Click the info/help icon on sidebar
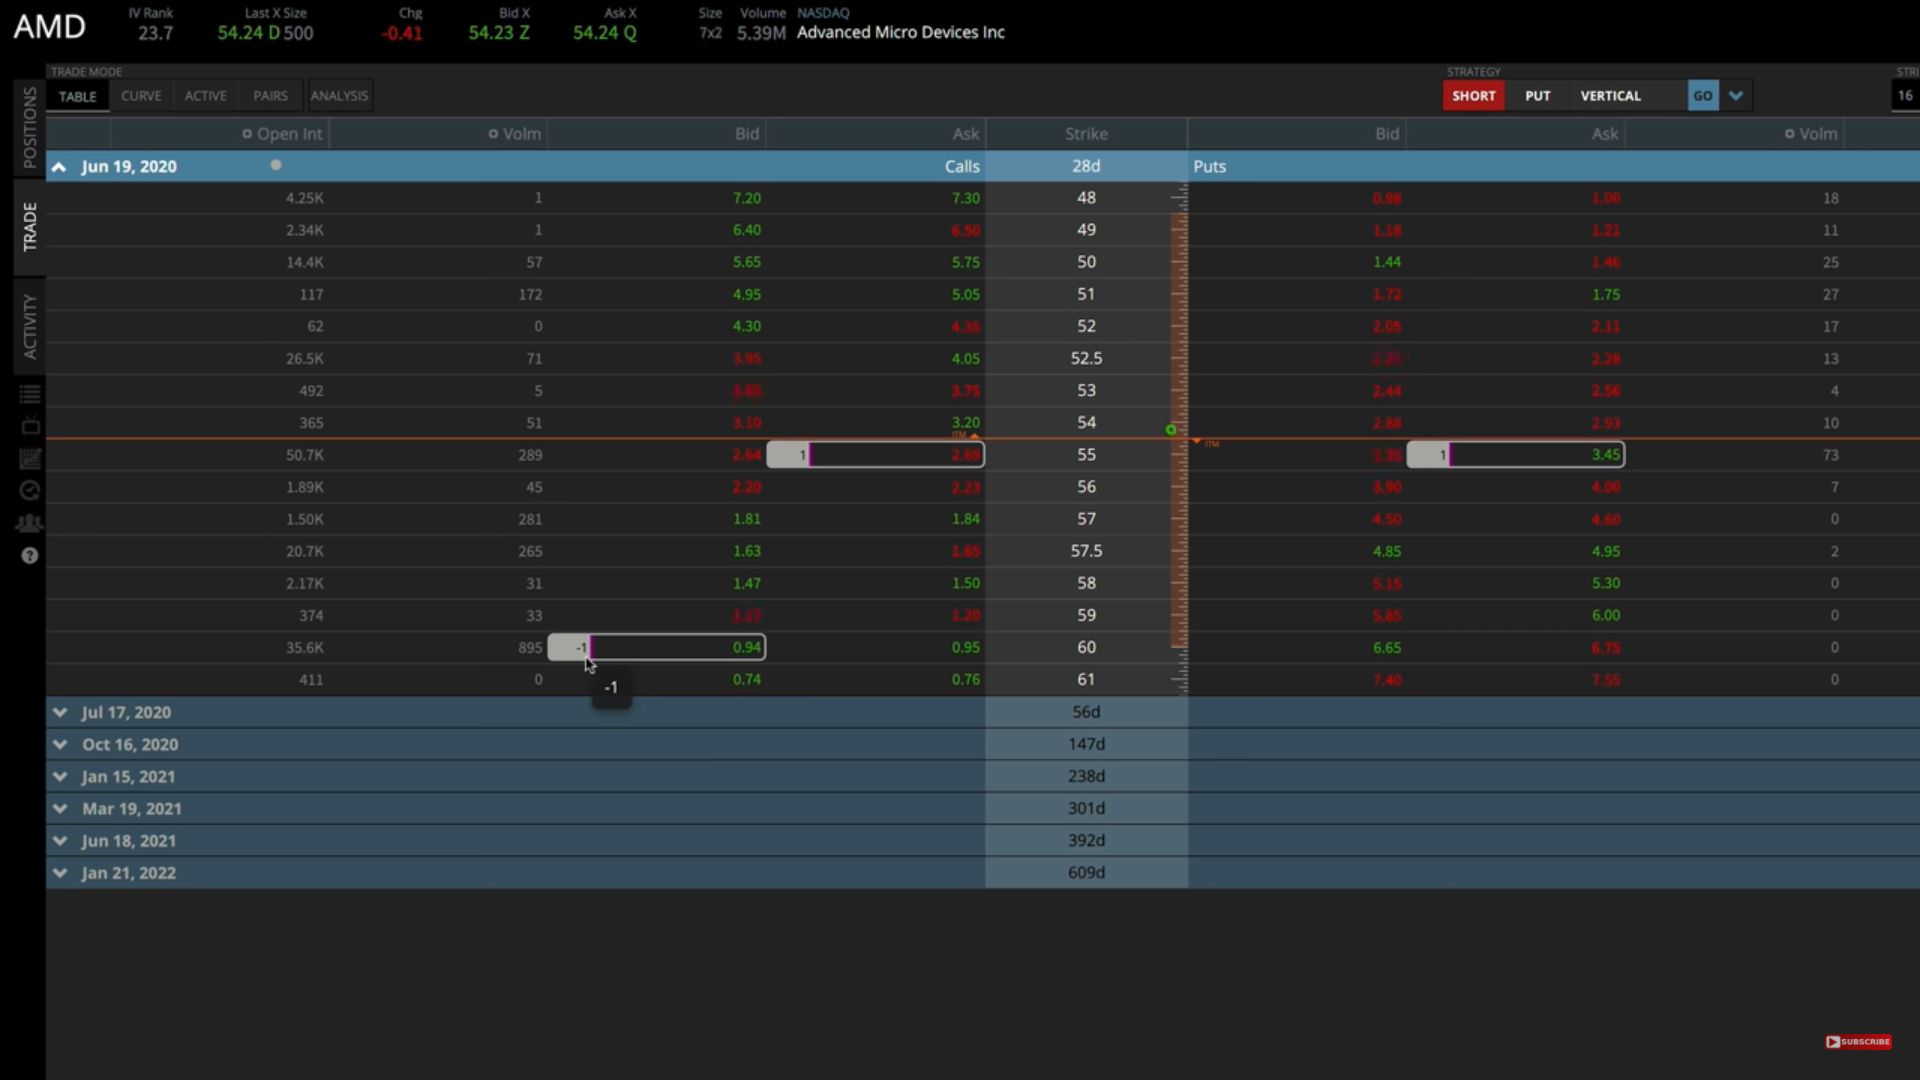Viewport: 1920px width, 1080px height. tap(29, 555)
